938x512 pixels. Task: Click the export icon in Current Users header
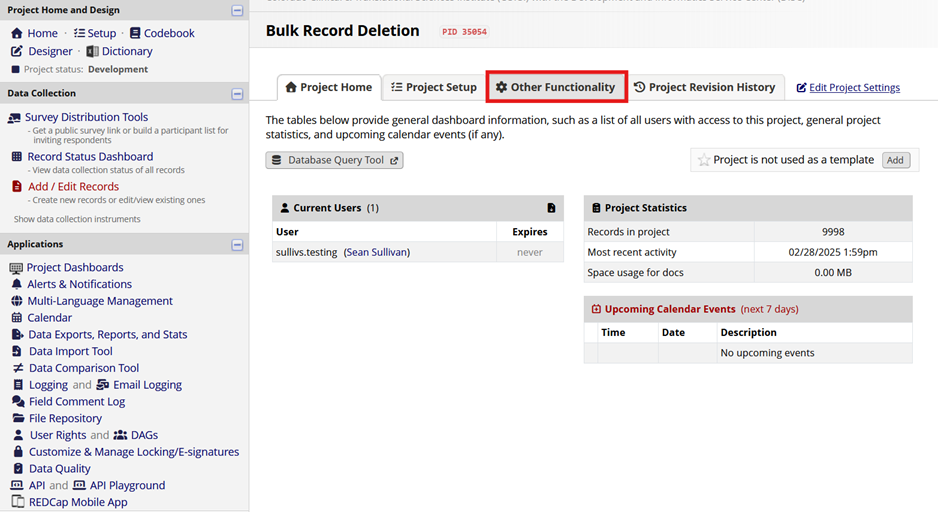tap(551, 208)
